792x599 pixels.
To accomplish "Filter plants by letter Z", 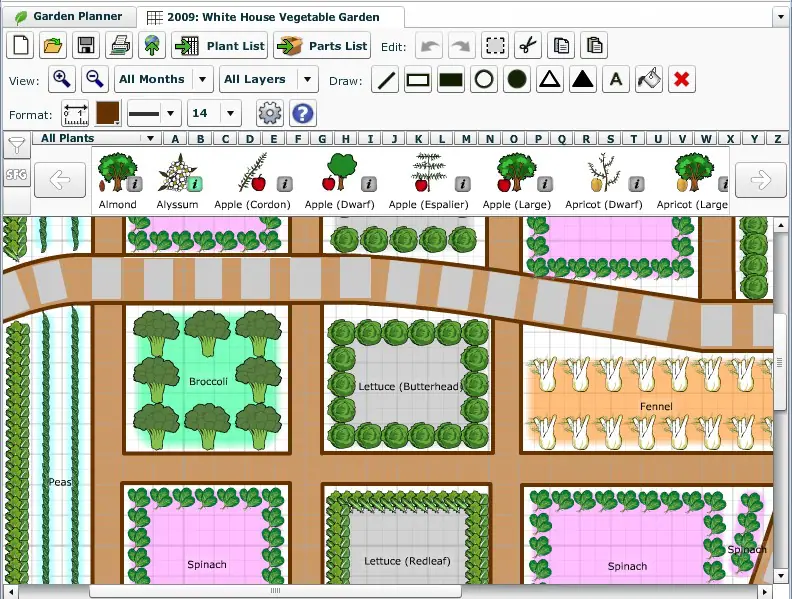I will coord(778,138).
